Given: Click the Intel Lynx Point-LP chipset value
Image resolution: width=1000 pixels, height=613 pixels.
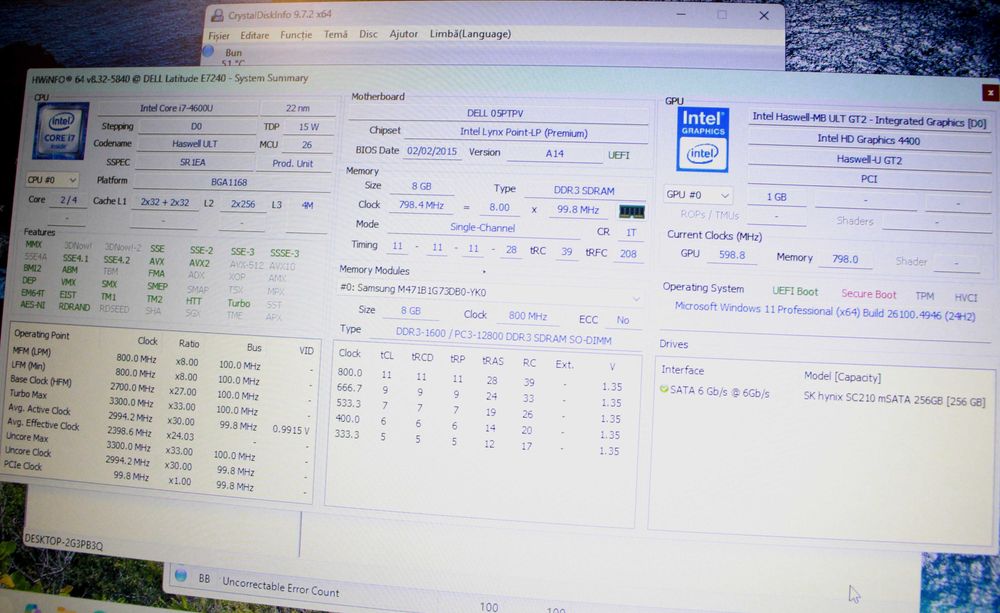Looking at the screenshot, I should (x=524, y=133).
